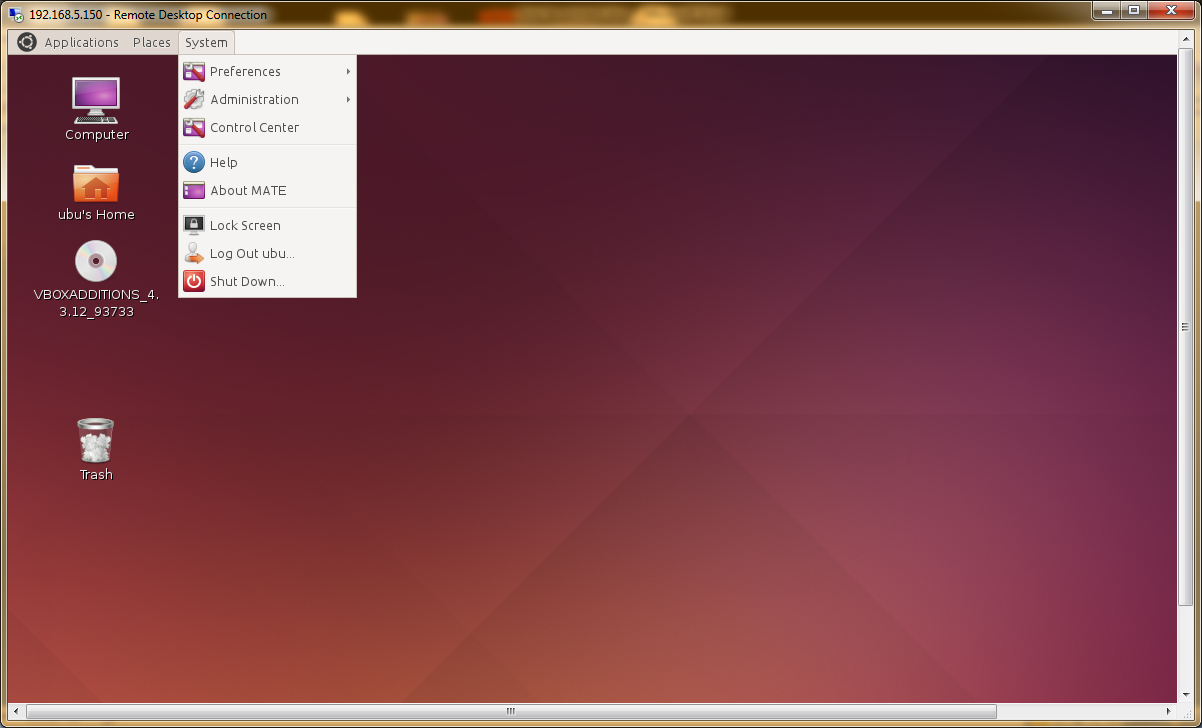Click the Trash label text
Viewport: 1202px width, 728px height.
click(x=96, y=475)
